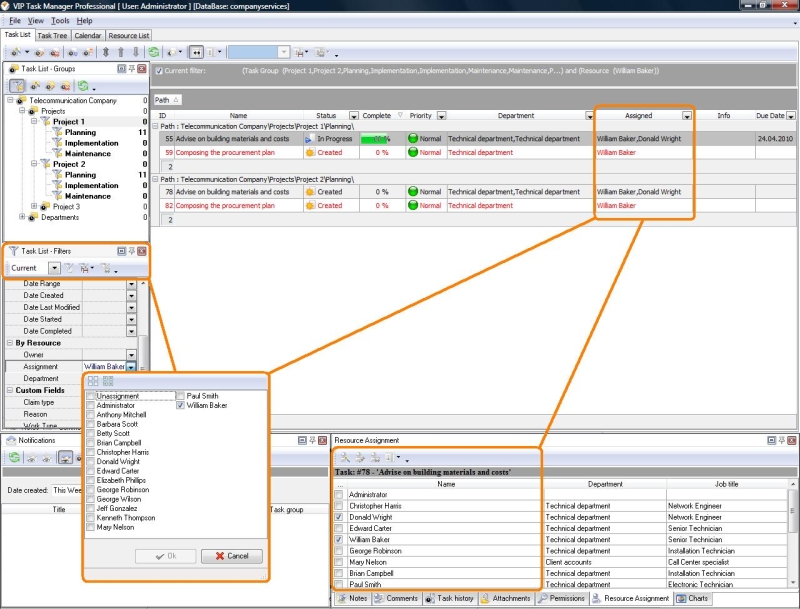Click the Job title column header
The width and height of the screenshot is (800, 609).
(x=727, y=484)
